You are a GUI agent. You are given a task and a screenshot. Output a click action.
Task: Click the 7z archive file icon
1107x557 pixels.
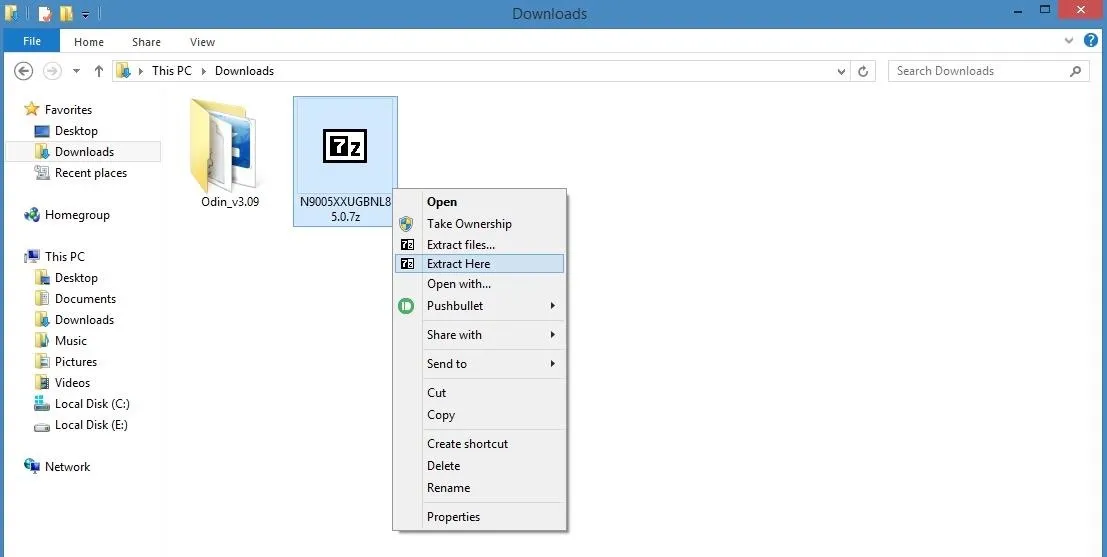[345, 146]
